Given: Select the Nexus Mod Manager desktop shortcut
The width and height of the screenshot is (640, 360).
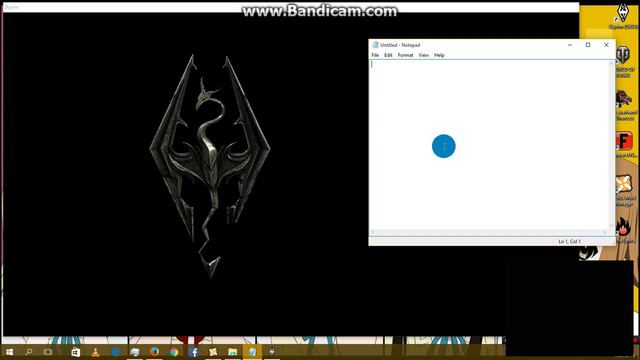Looking at the screenshot, I should [624, 190].
